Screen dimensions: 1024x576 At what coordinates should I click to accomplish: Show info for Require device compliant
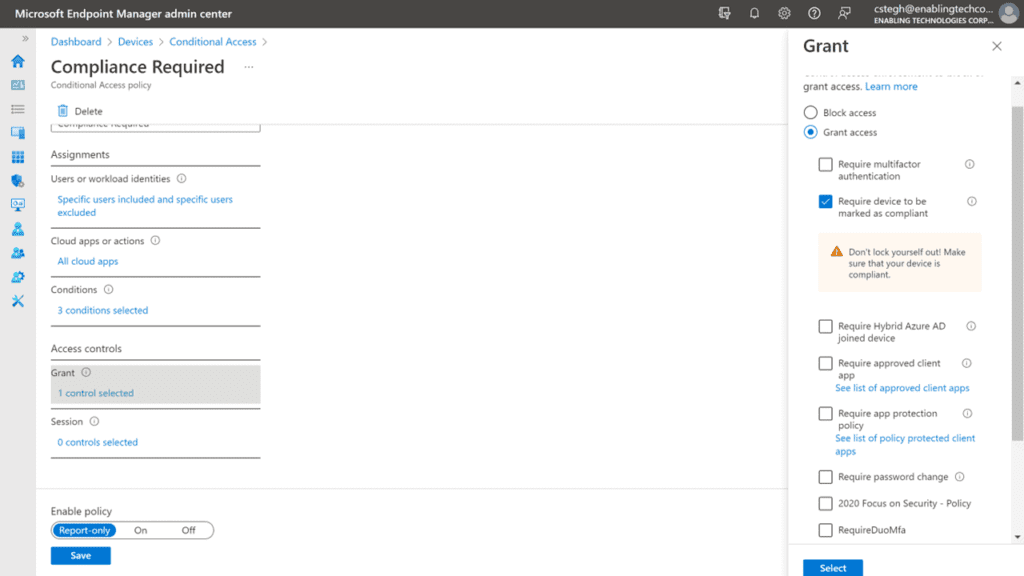tap(972, 201)
